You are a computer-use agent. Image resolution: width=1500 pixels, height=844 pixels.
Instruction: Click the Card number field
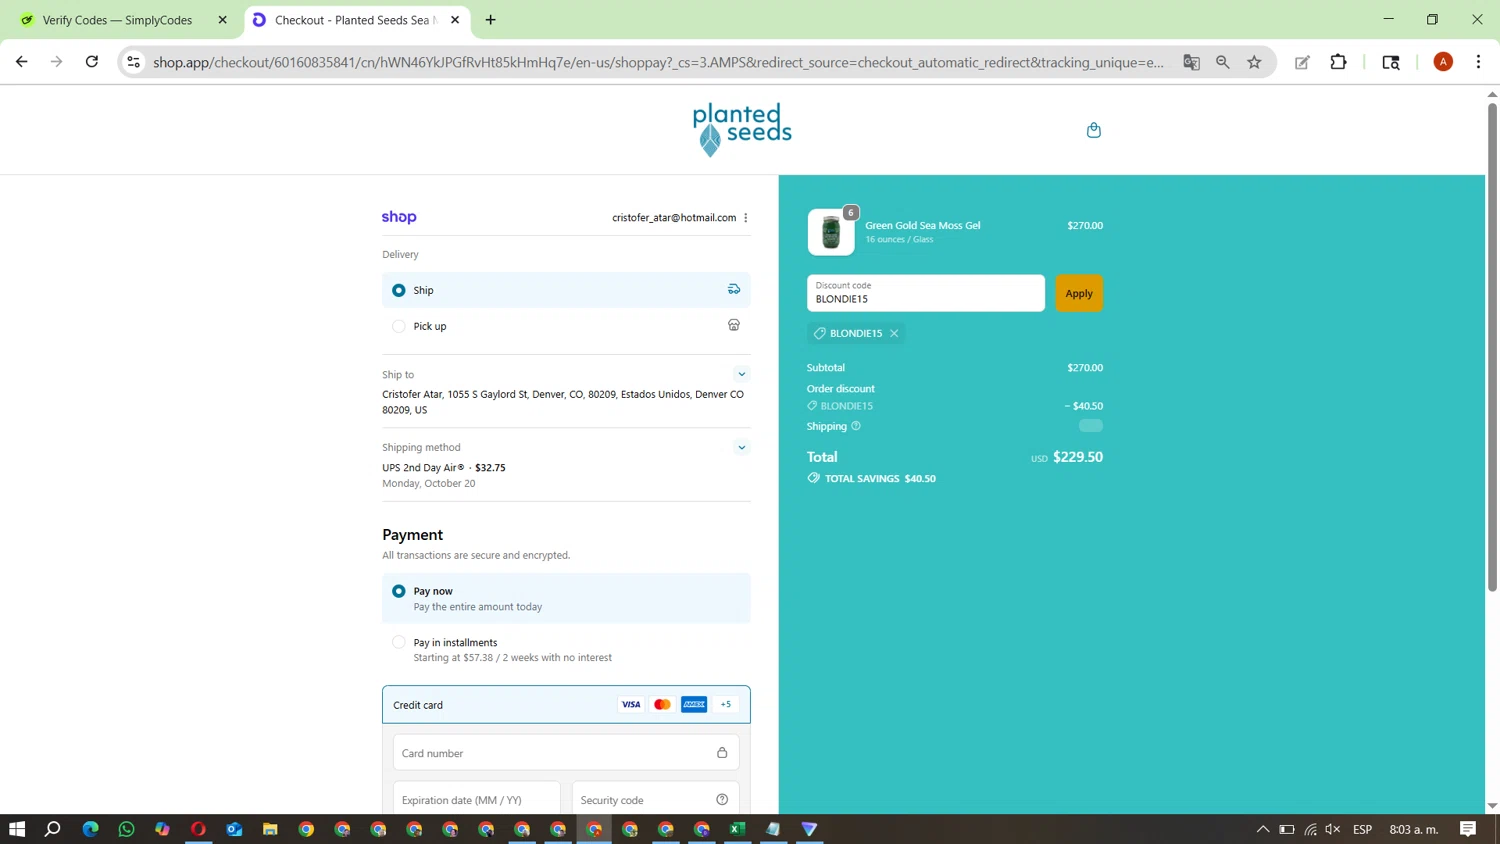pos(566,752)
